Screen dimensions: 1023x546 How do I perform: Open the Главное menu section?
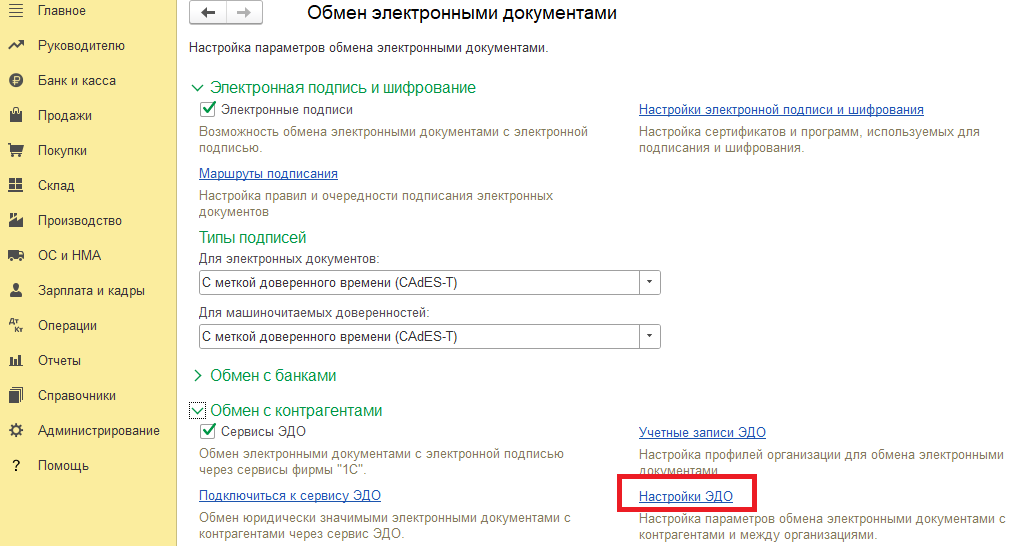[x=61, y=10]
